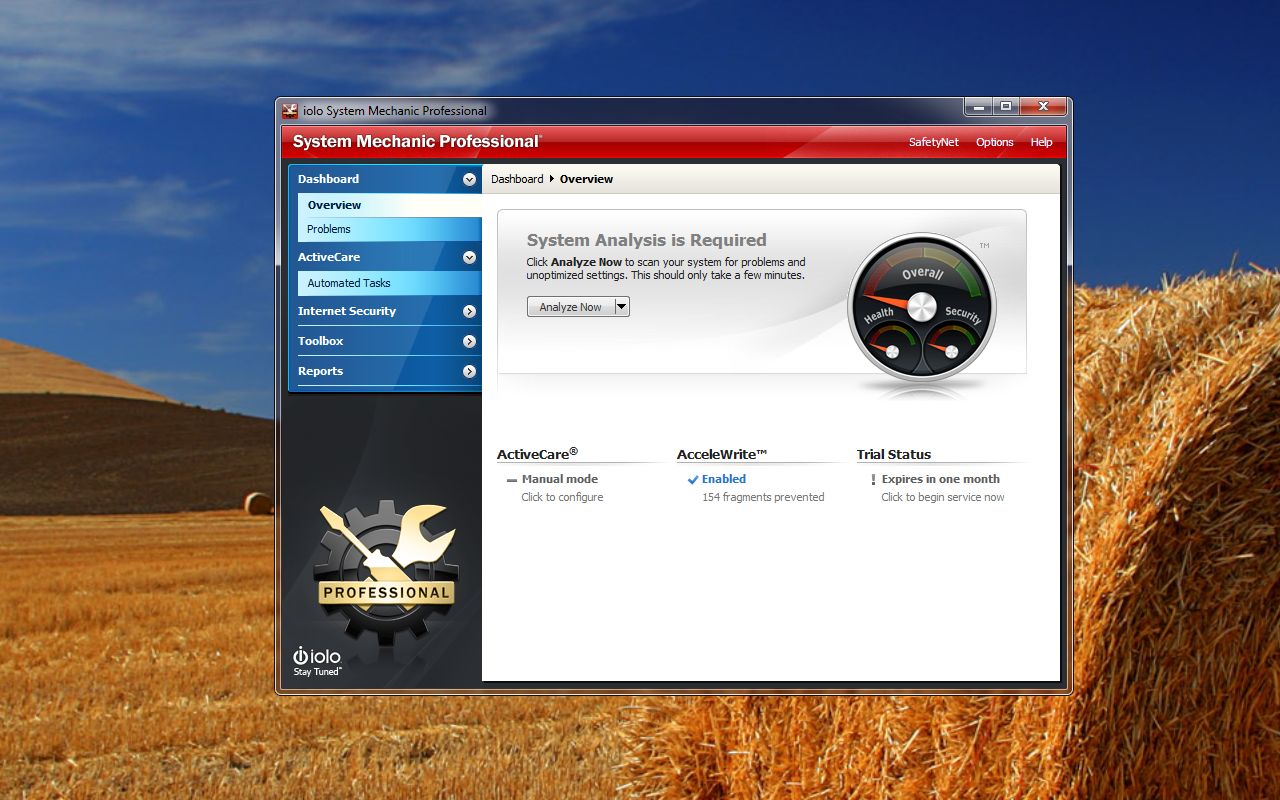
Task: Click the ActiveCare section heading
Action: point(537,453)
